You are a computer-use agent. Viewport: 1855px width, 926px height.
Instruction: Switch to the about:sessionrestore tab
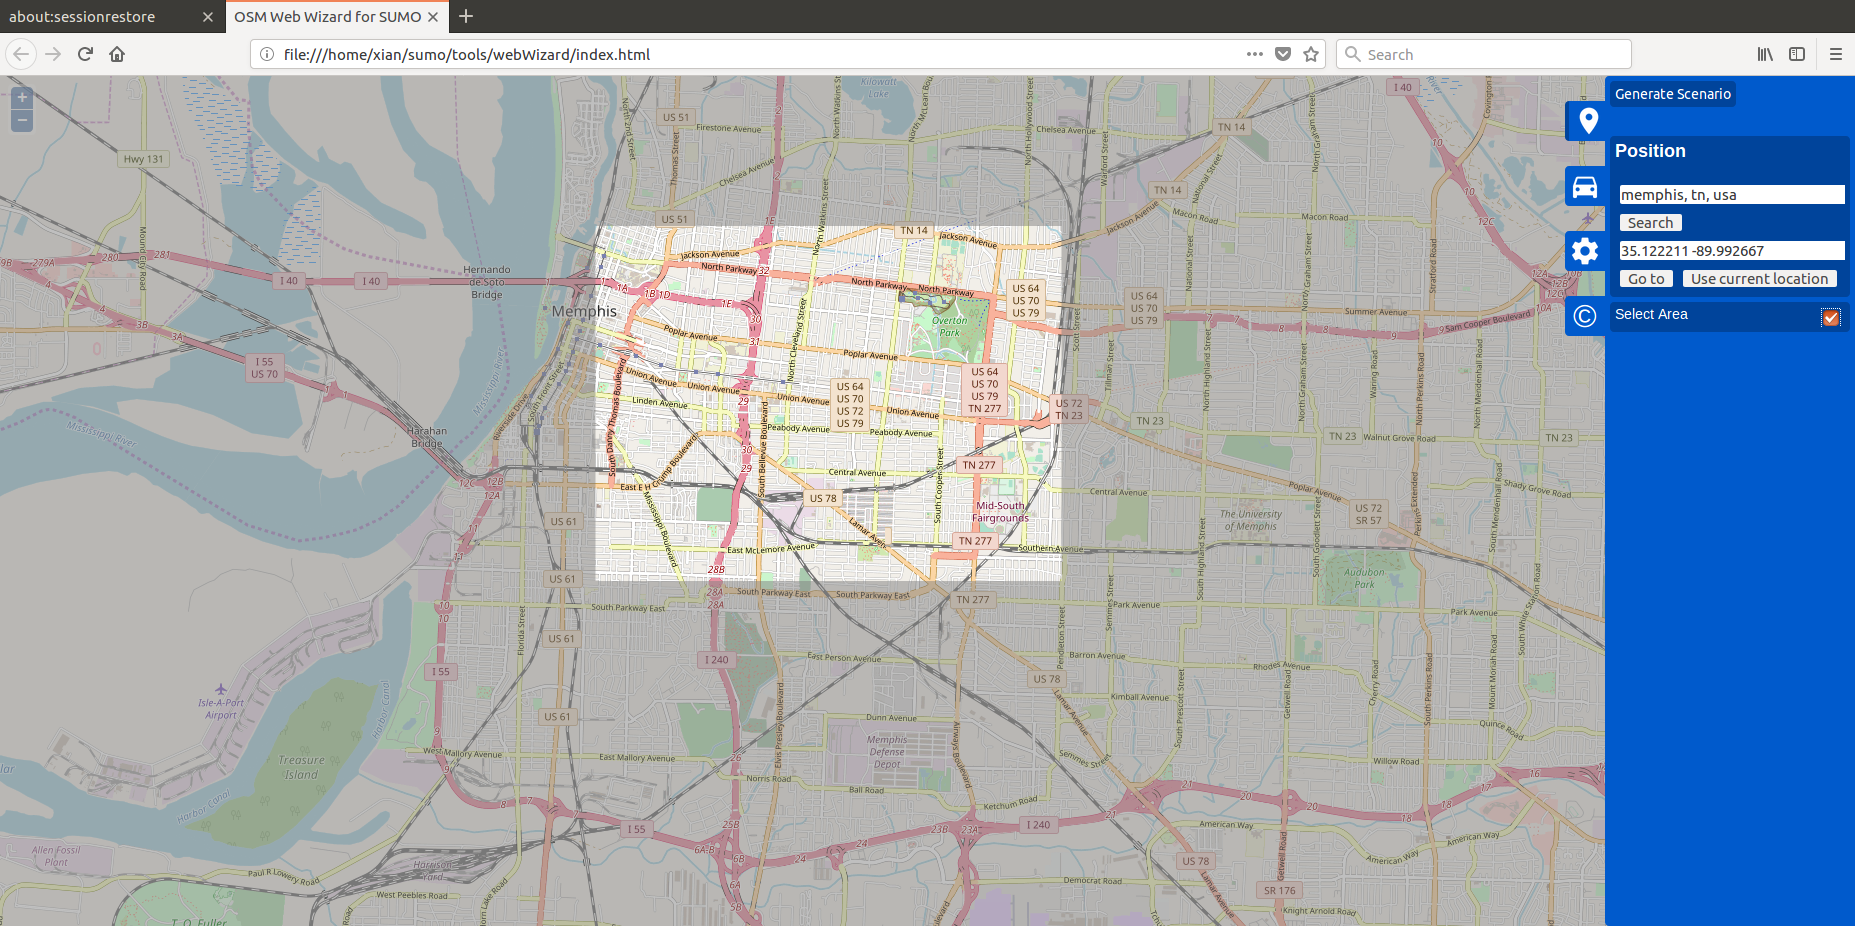pos(100,16)
